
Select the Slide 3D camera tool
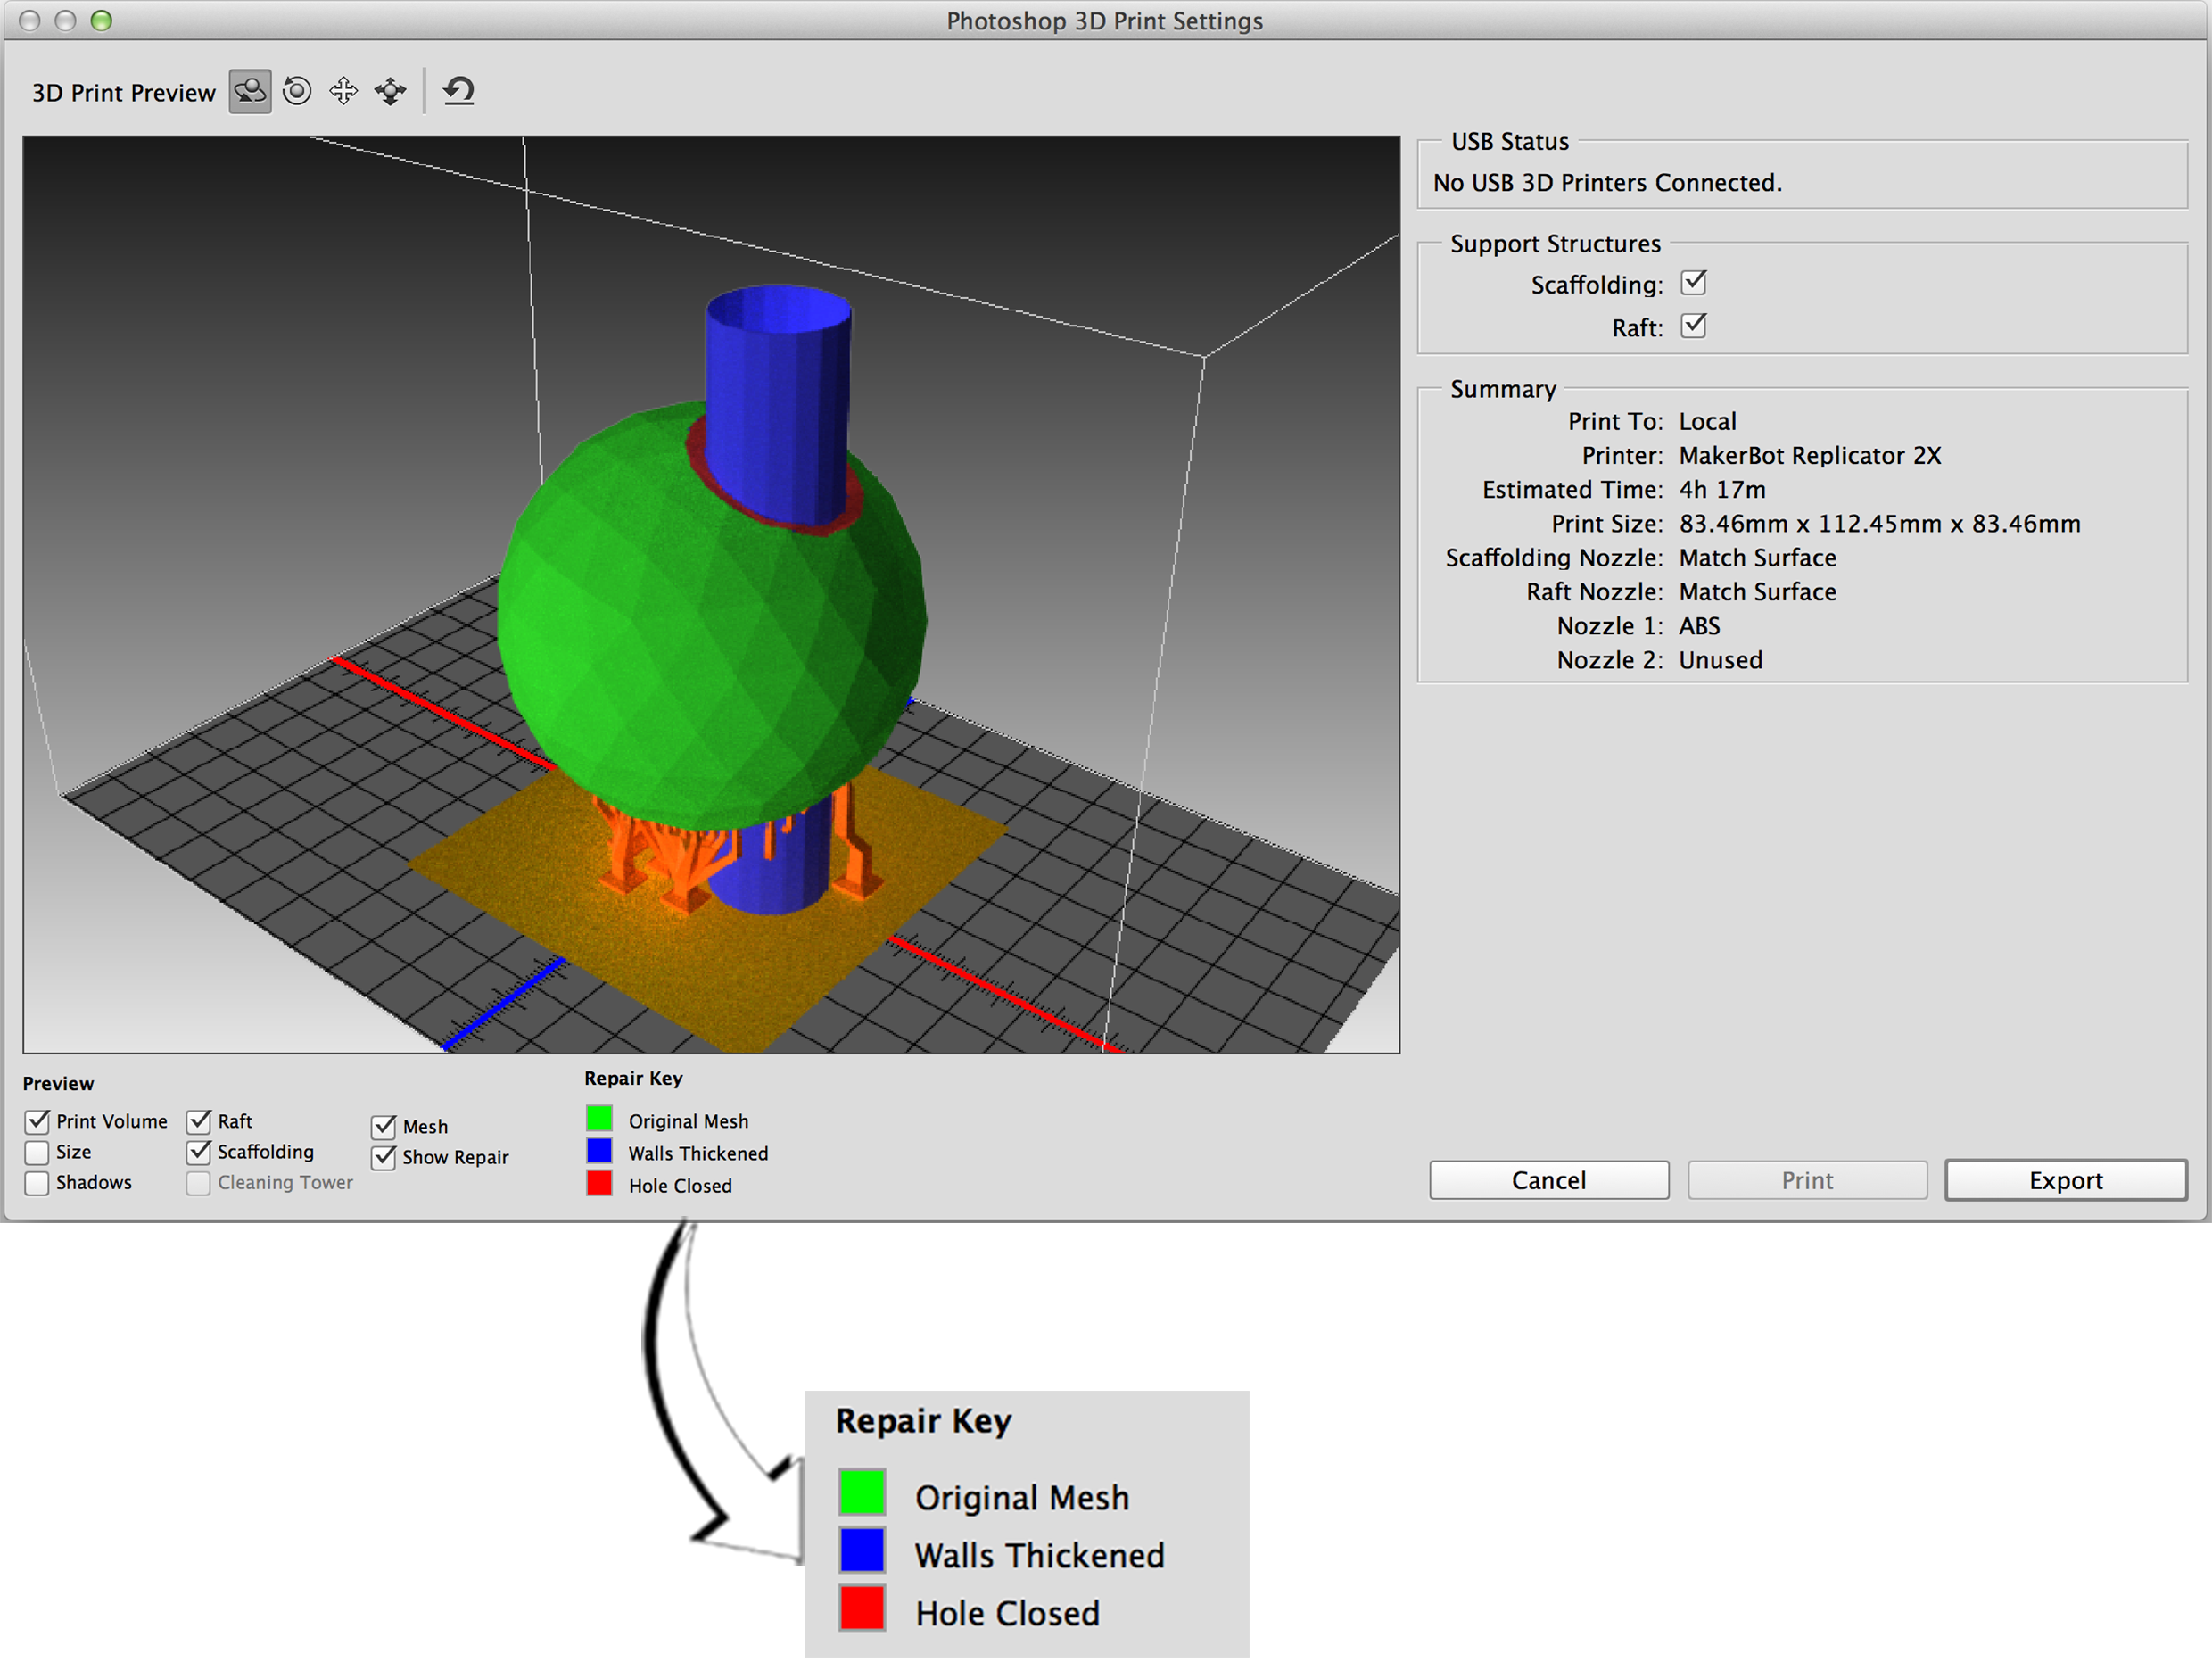point(390,92)
